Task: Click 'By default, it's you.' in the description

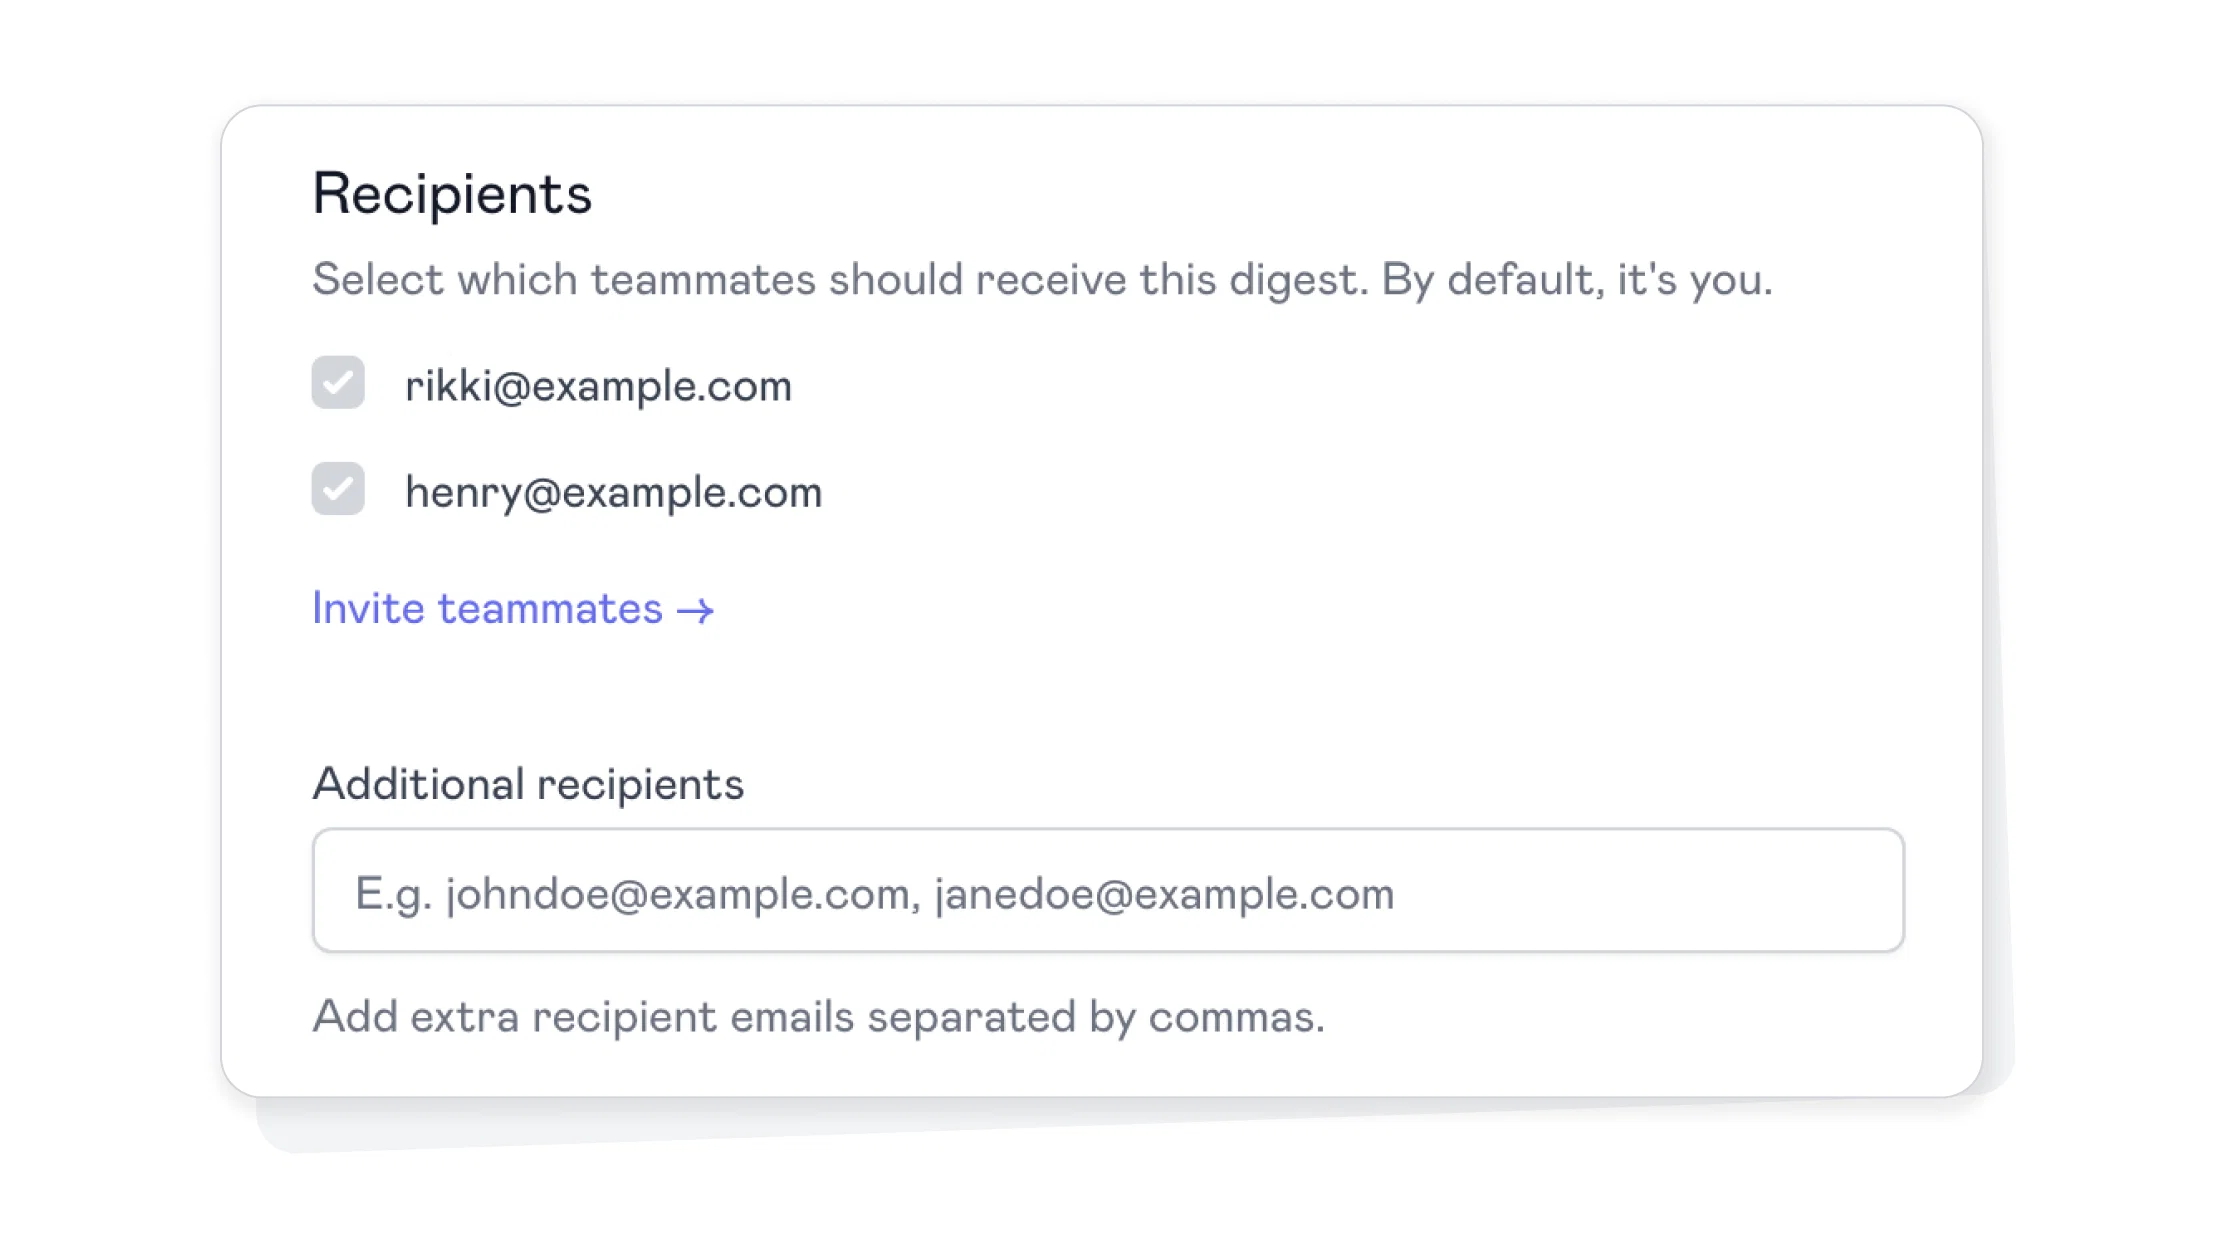Action: point(1577,279)
